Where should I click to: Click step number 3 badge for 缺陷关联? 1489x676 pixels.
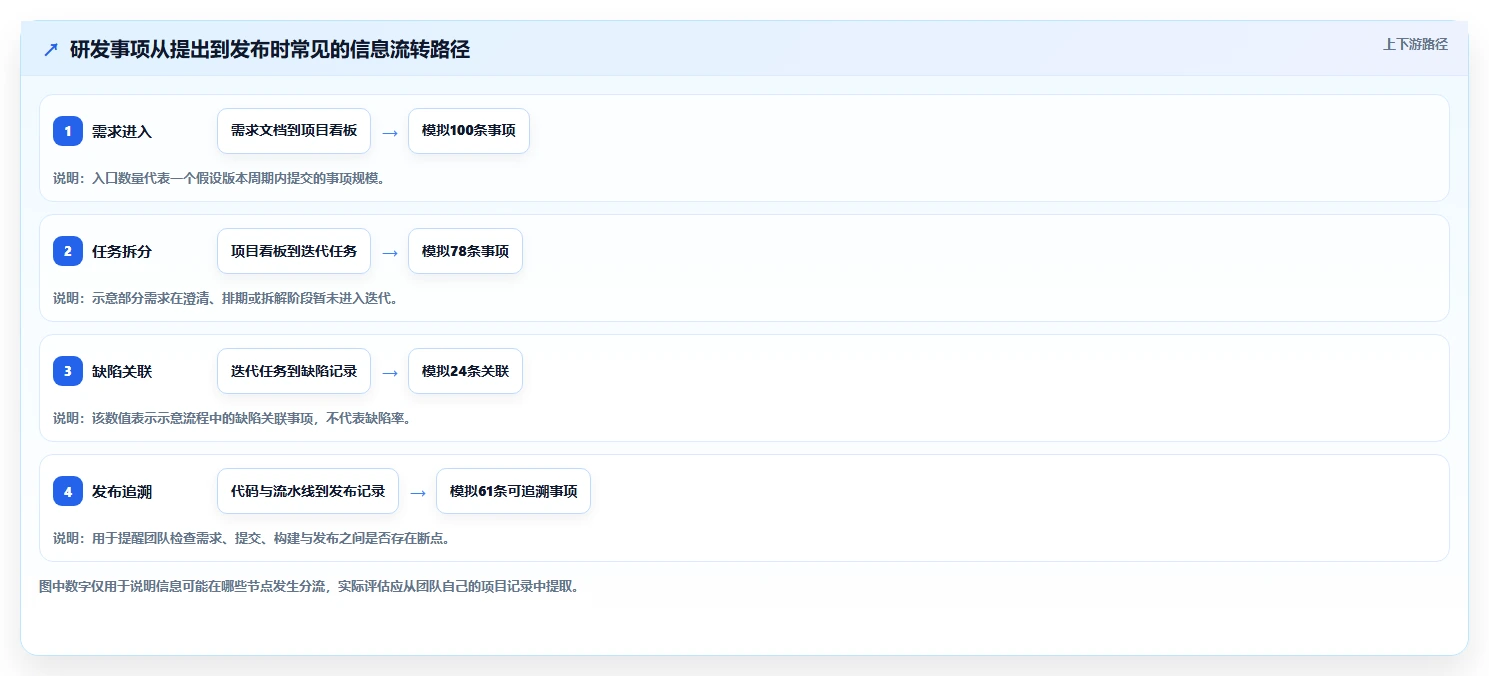click(x=68, y=371)
